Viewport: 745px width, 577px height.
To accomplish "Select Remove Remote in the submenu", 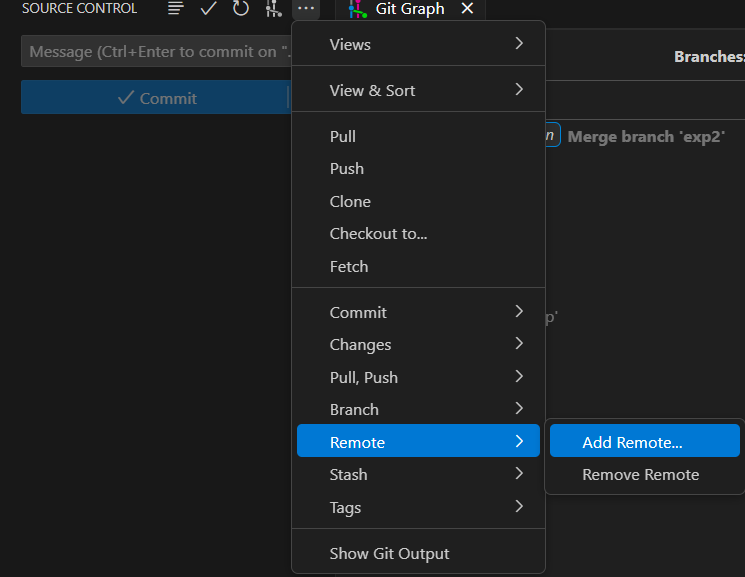I will (640, 474).
